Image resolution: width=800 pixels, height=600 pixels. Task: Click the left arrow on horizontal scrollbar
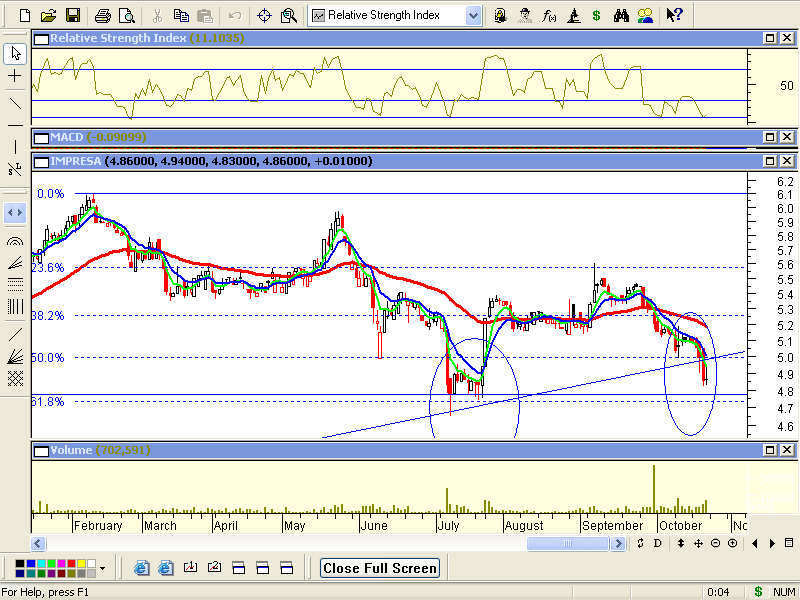38,543
